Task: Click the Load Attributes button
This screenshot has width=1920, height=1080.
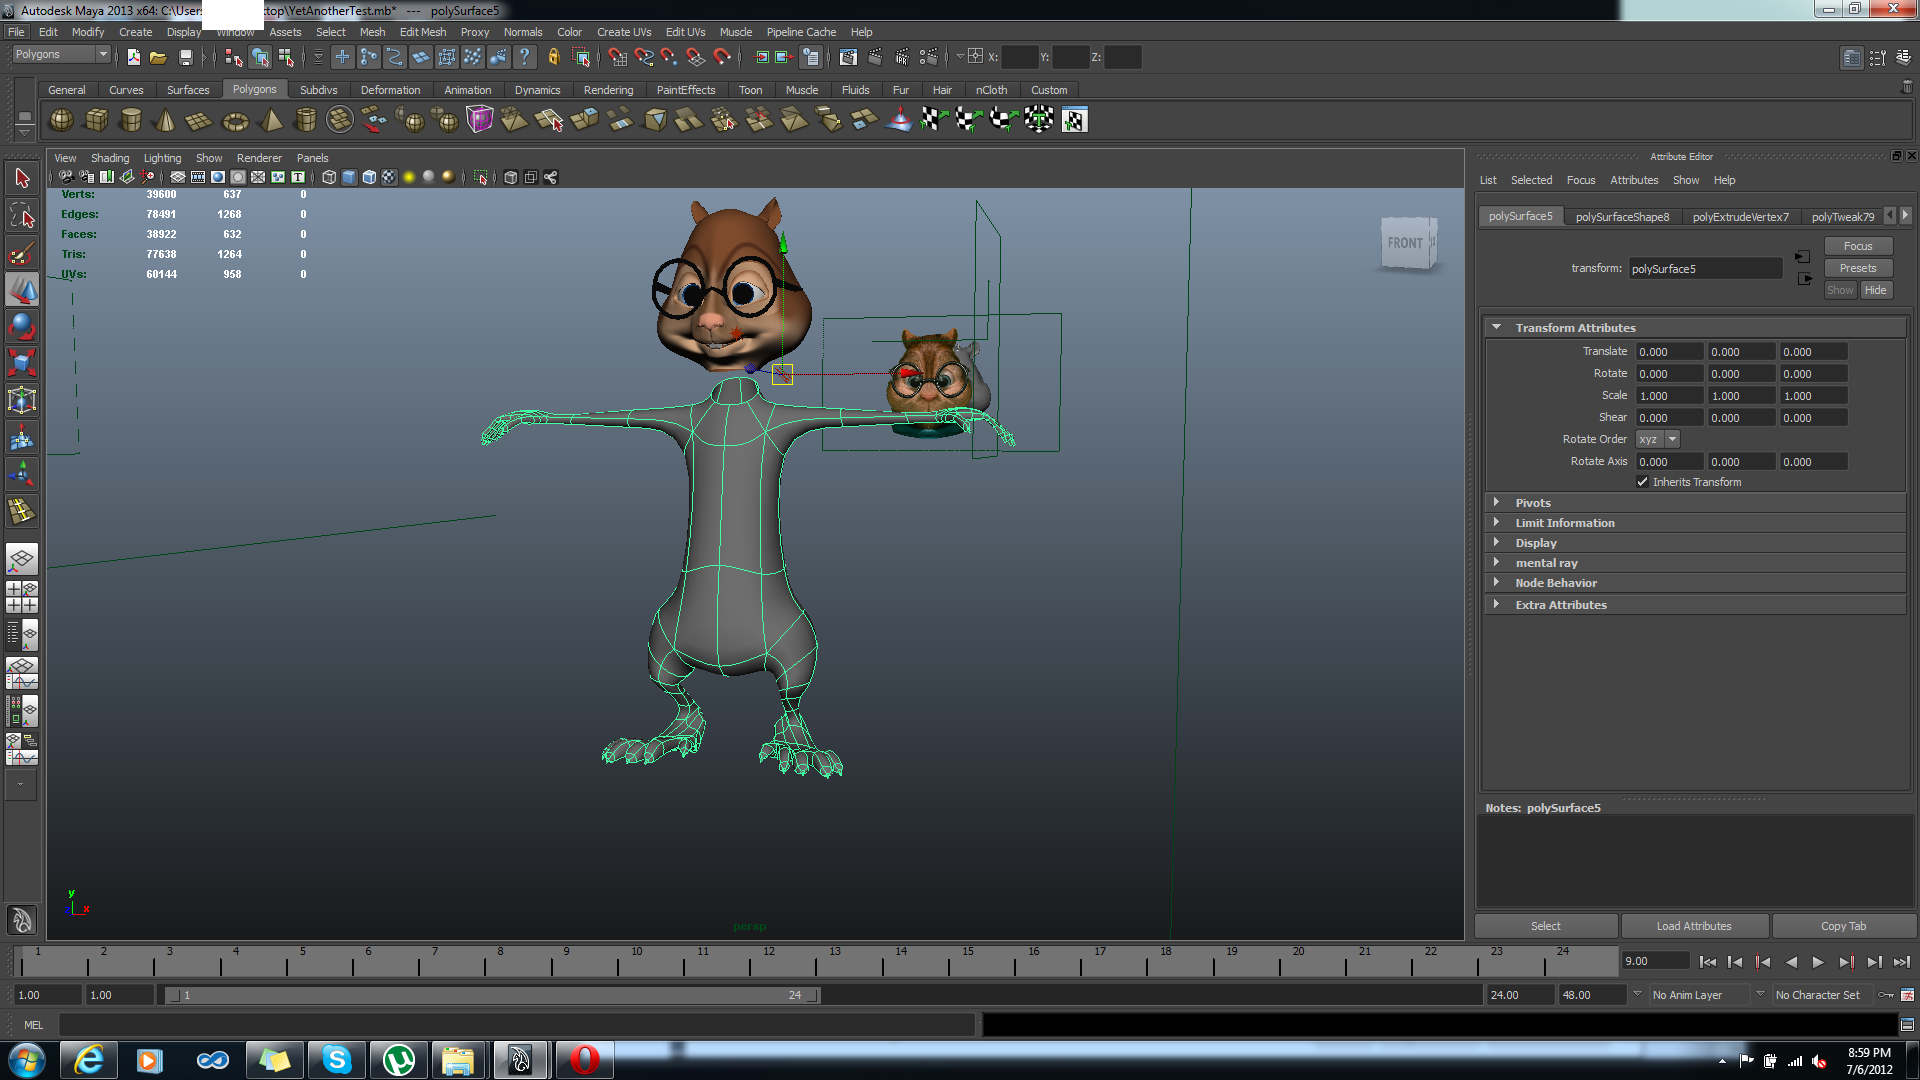Action: (x=1693, y=926)
